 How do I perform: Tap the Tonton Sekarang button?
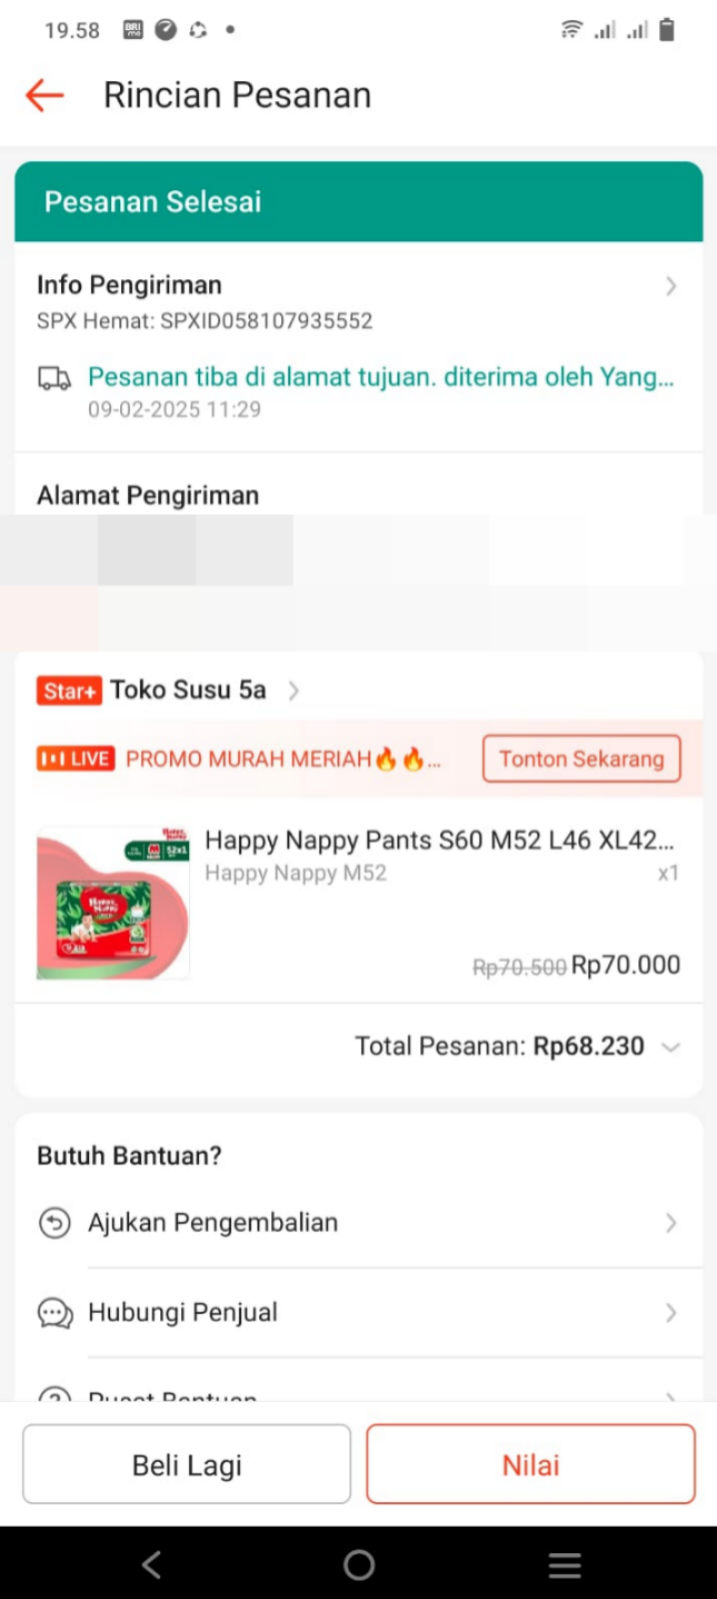[x=581, y=759]
